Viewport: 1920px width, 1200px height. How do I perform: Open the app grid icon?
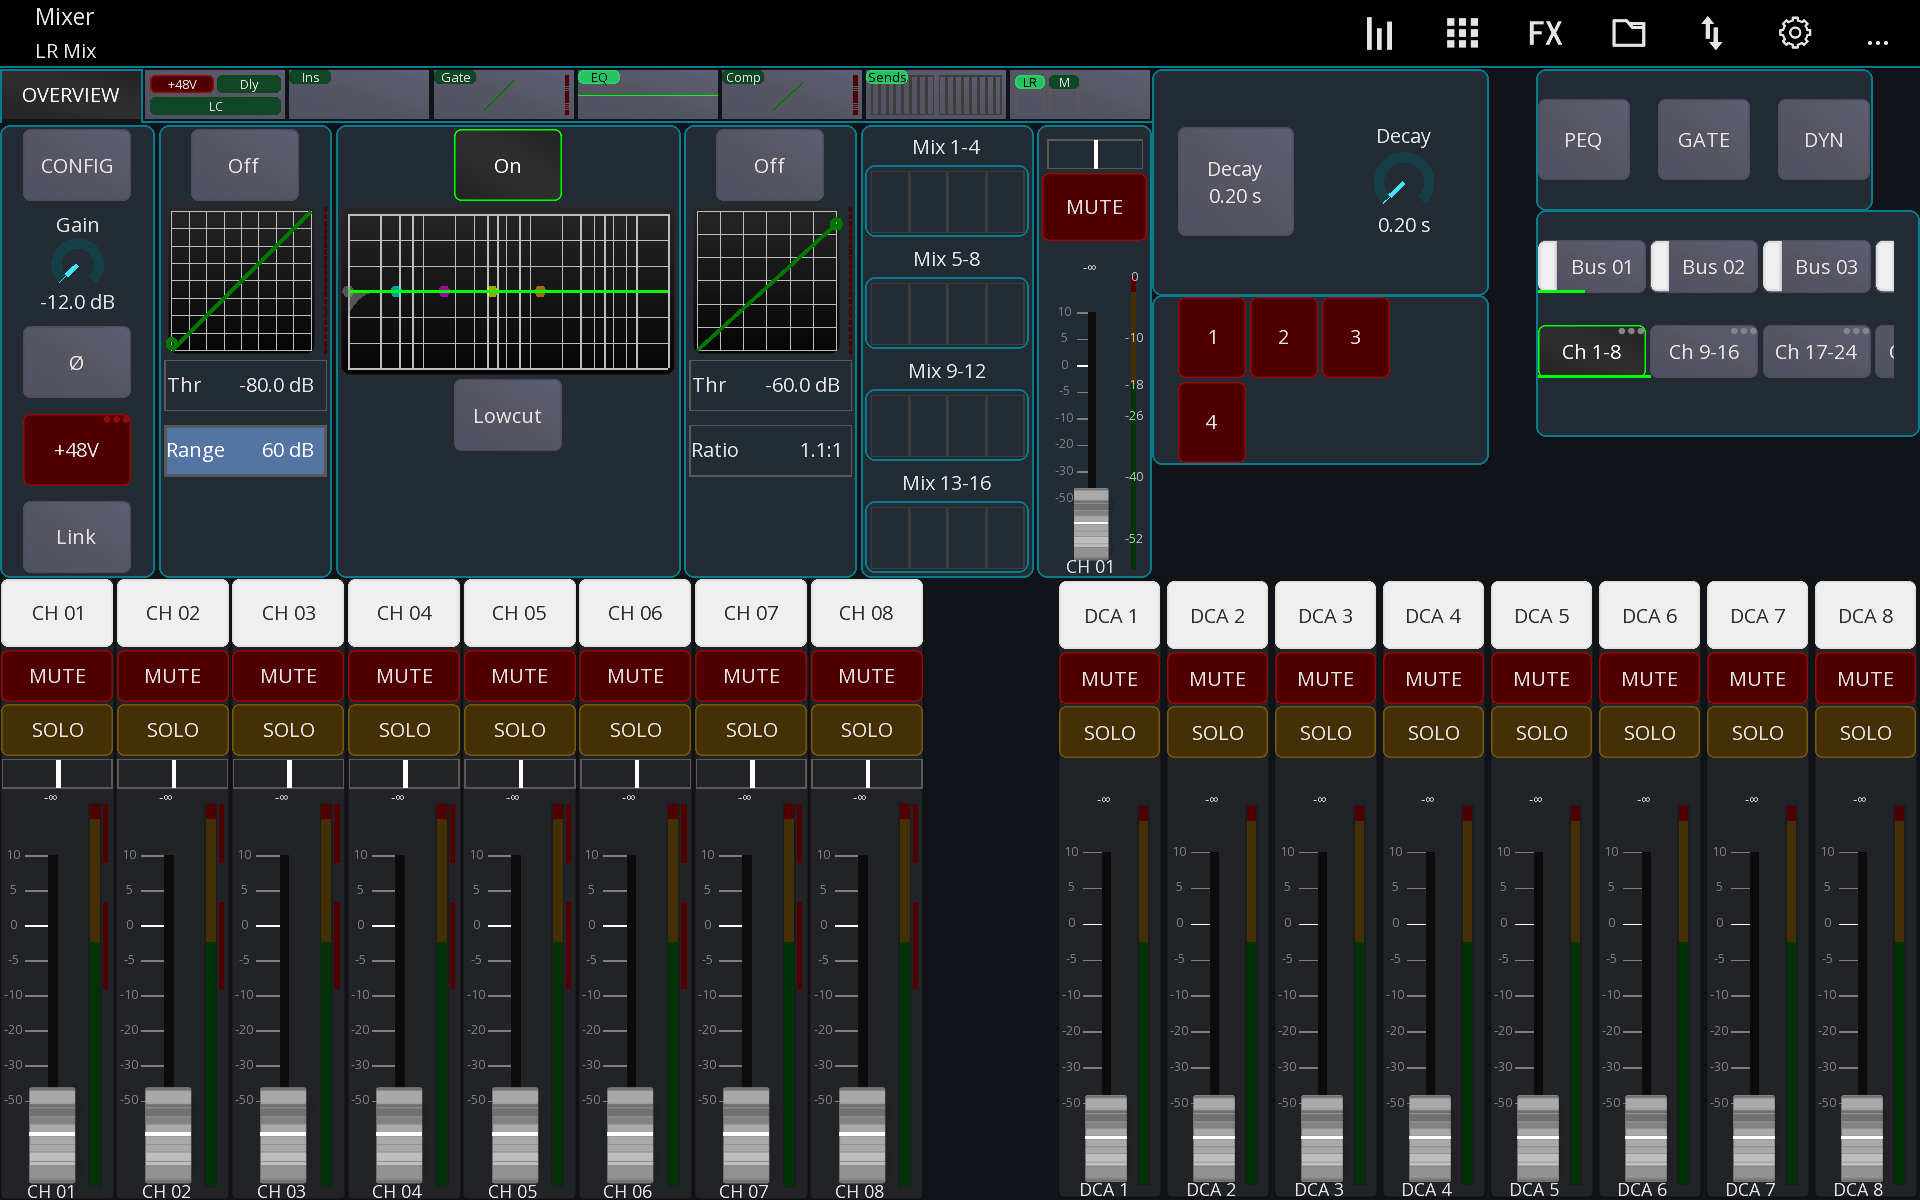pyautogui.click(x=1461, y=32)
